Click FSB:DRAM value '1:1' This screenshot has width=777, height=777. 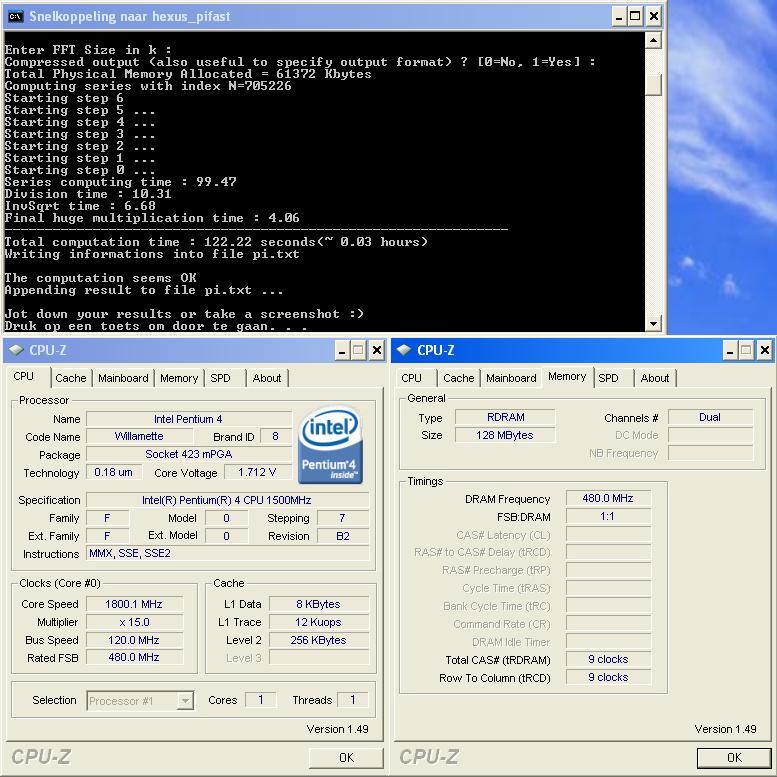608,516
